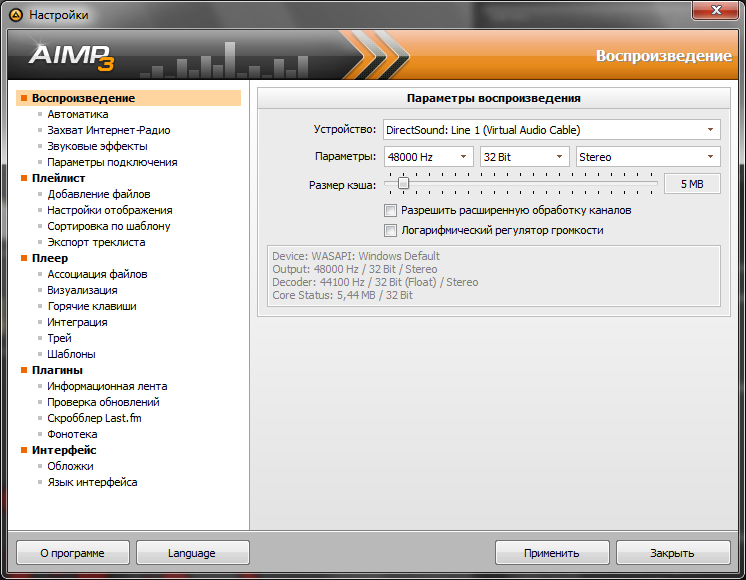Select the Плагины category
This screenshot has height=580, width=746.
[57, 370]
